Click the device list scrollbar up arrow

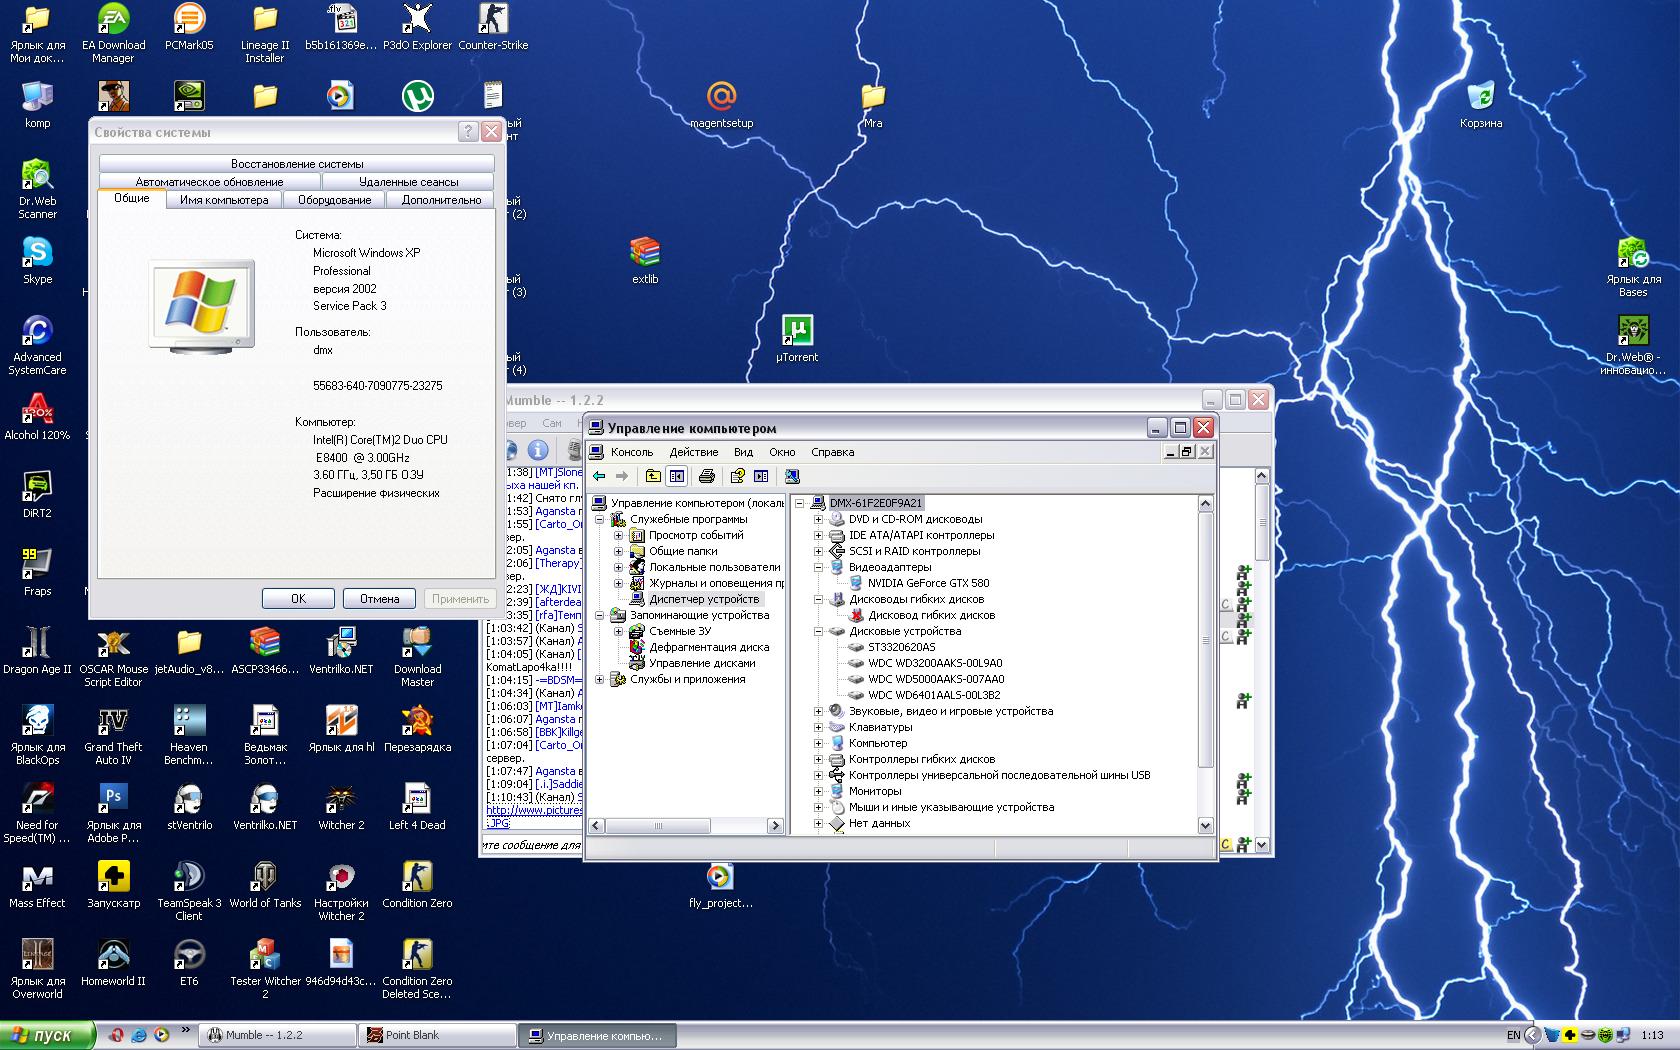coord(1205,503)
